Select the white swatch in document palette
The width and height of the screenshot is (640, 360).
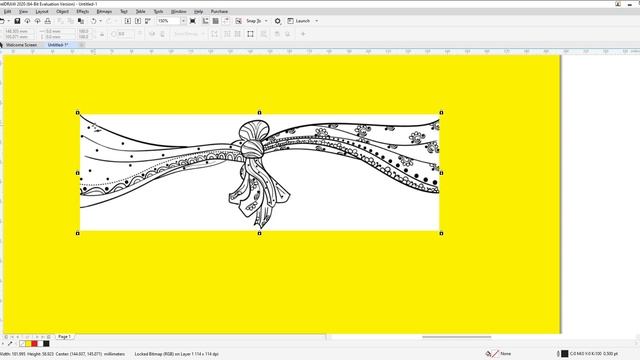point(40,344)
